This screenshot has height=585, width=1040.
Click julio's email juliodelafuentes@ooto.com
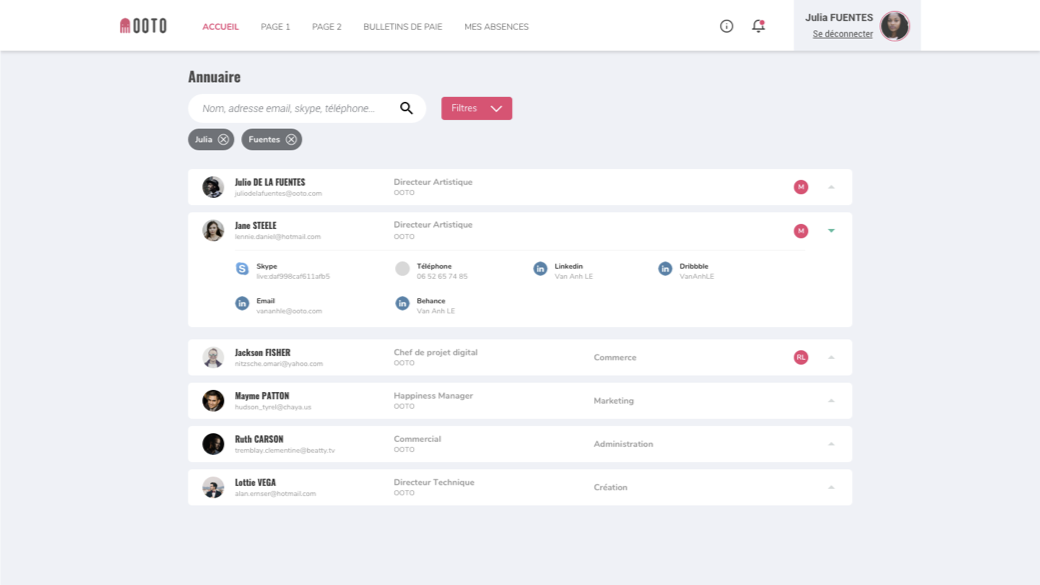278,194
